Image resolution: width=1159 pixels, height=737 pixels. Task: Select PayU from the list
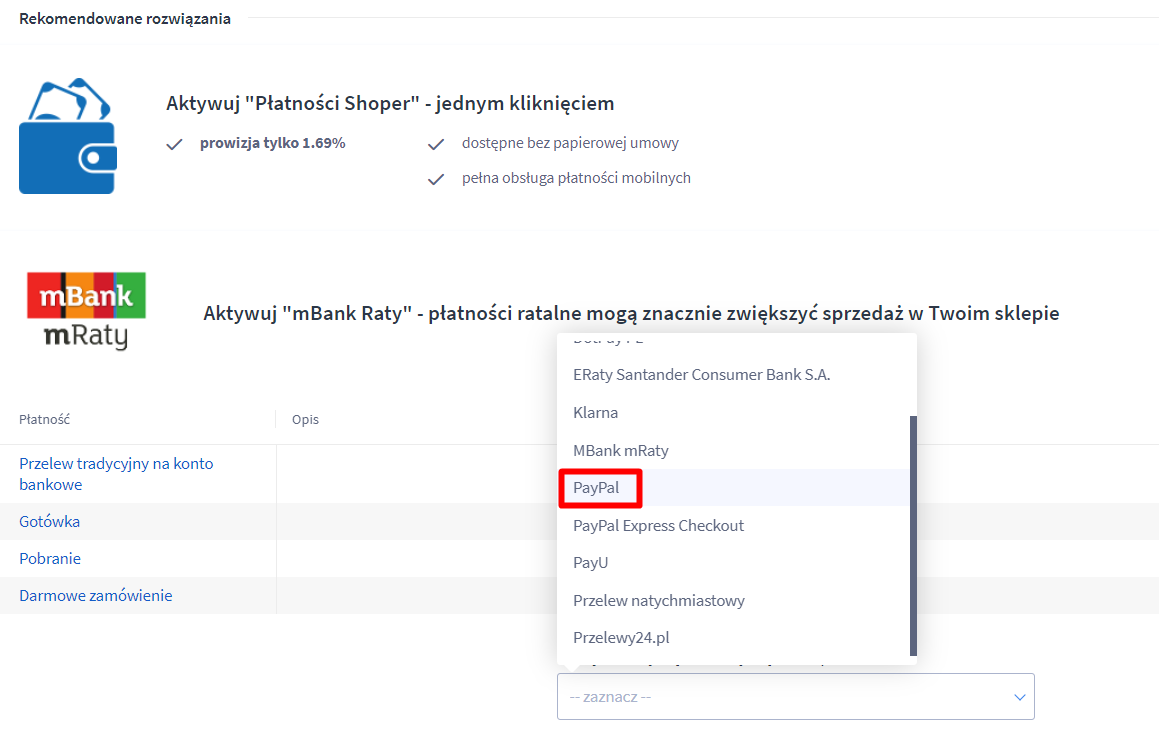point(590,563)
